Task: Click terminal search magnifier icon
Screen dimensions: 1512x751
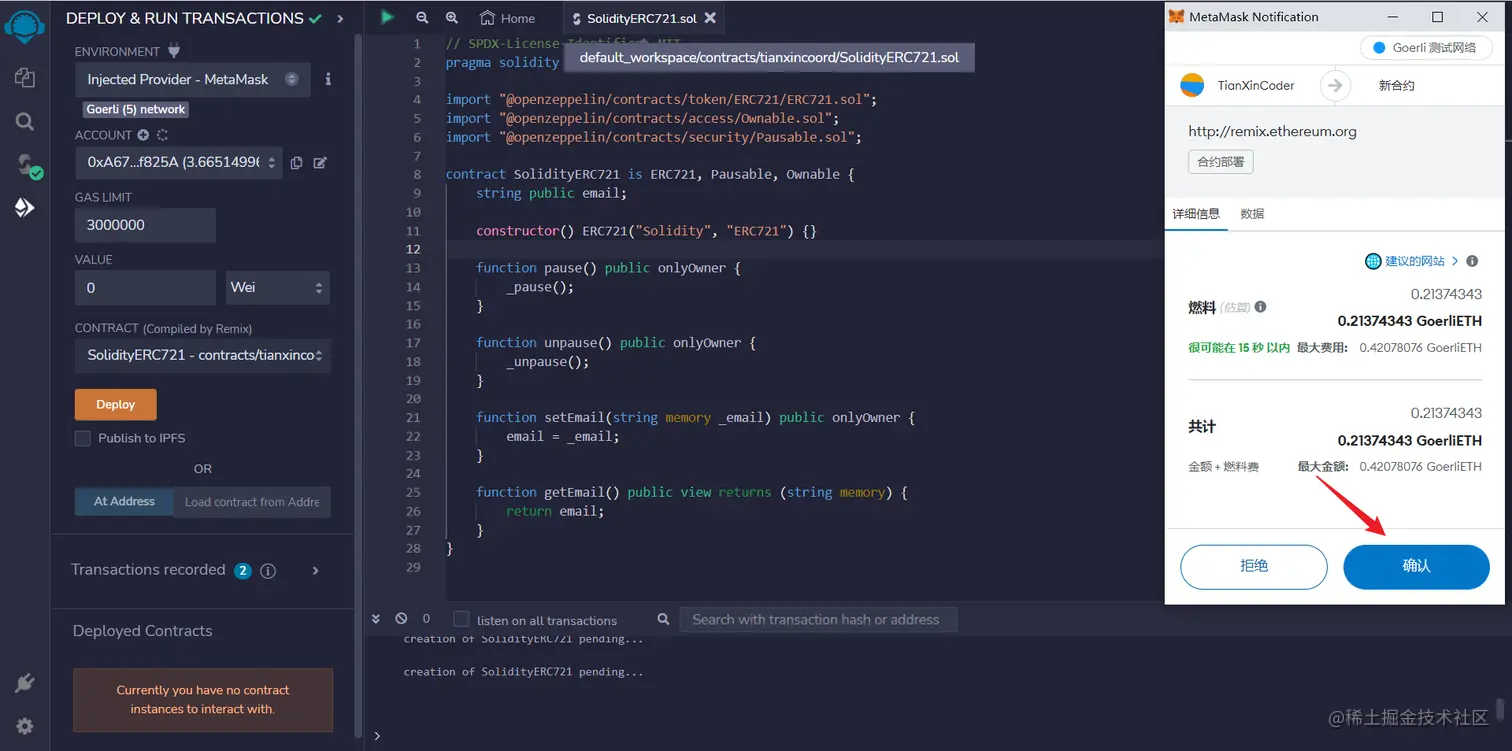Action: pyautogui.click(x=663, y=620)
